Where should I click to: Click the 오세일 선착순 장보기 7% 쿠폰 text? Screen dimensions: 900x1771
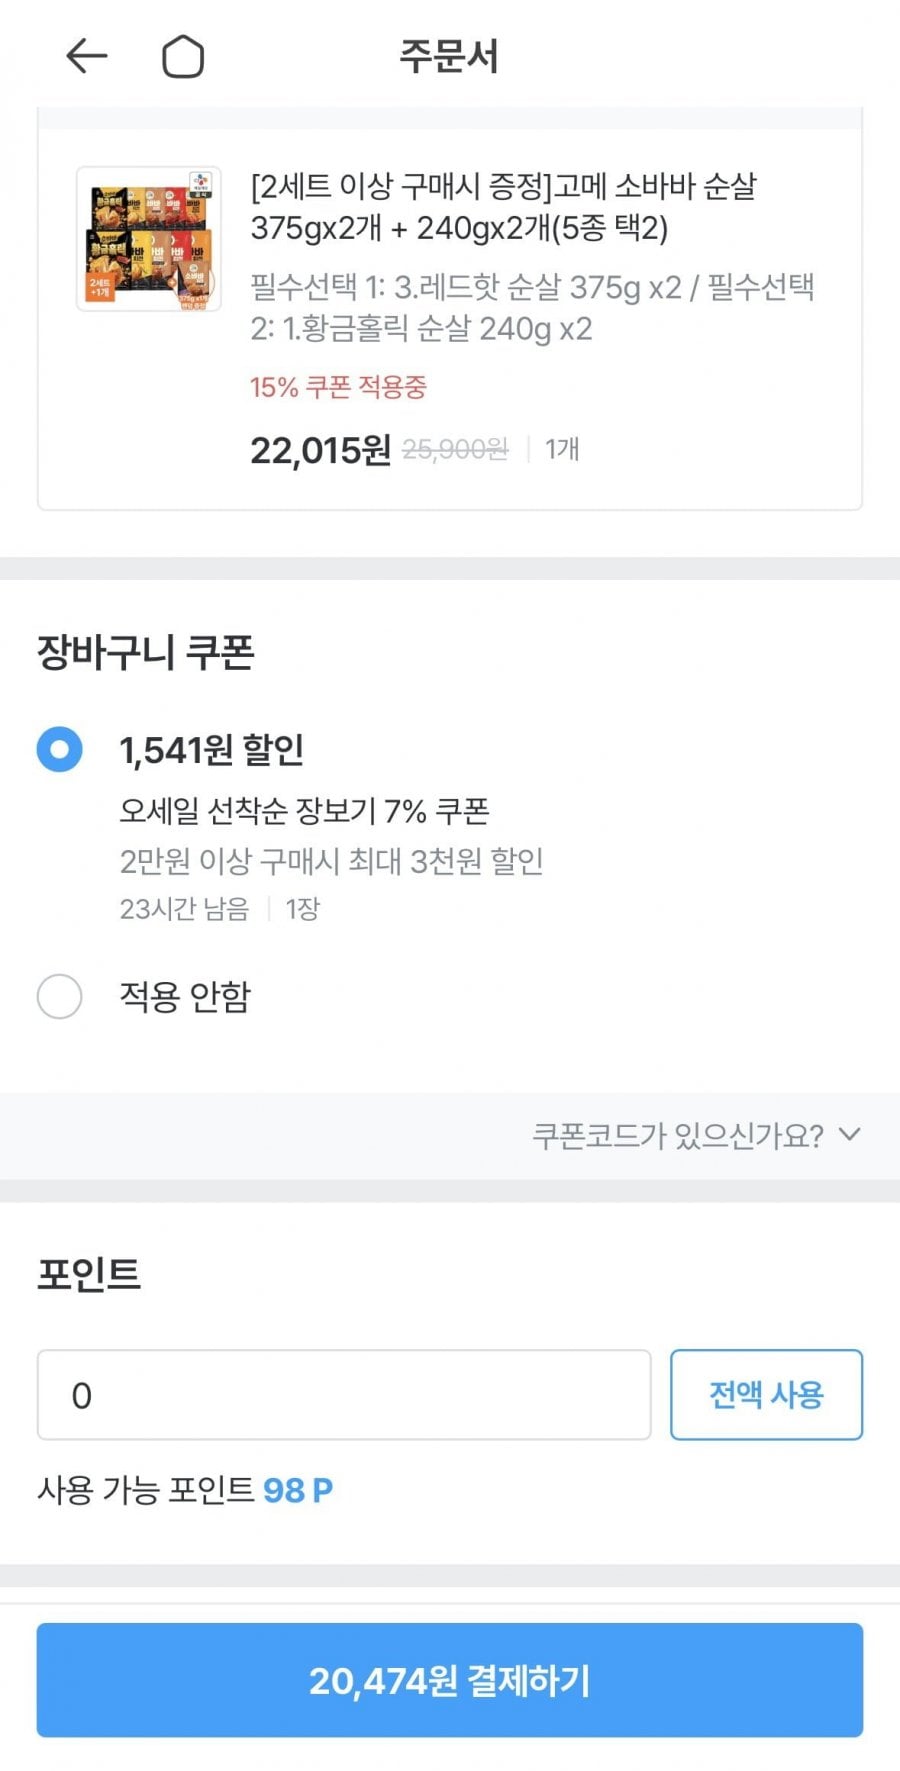point(304,810)
